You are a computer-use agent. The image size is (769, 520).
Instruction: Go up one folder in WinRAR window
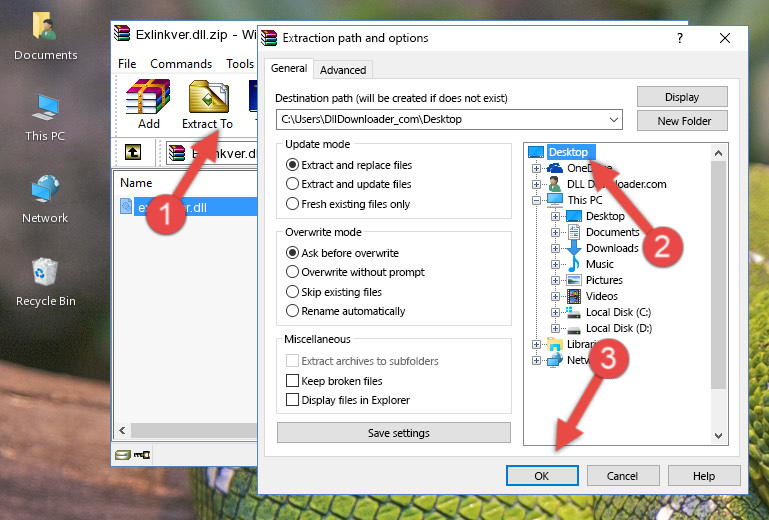133,153
